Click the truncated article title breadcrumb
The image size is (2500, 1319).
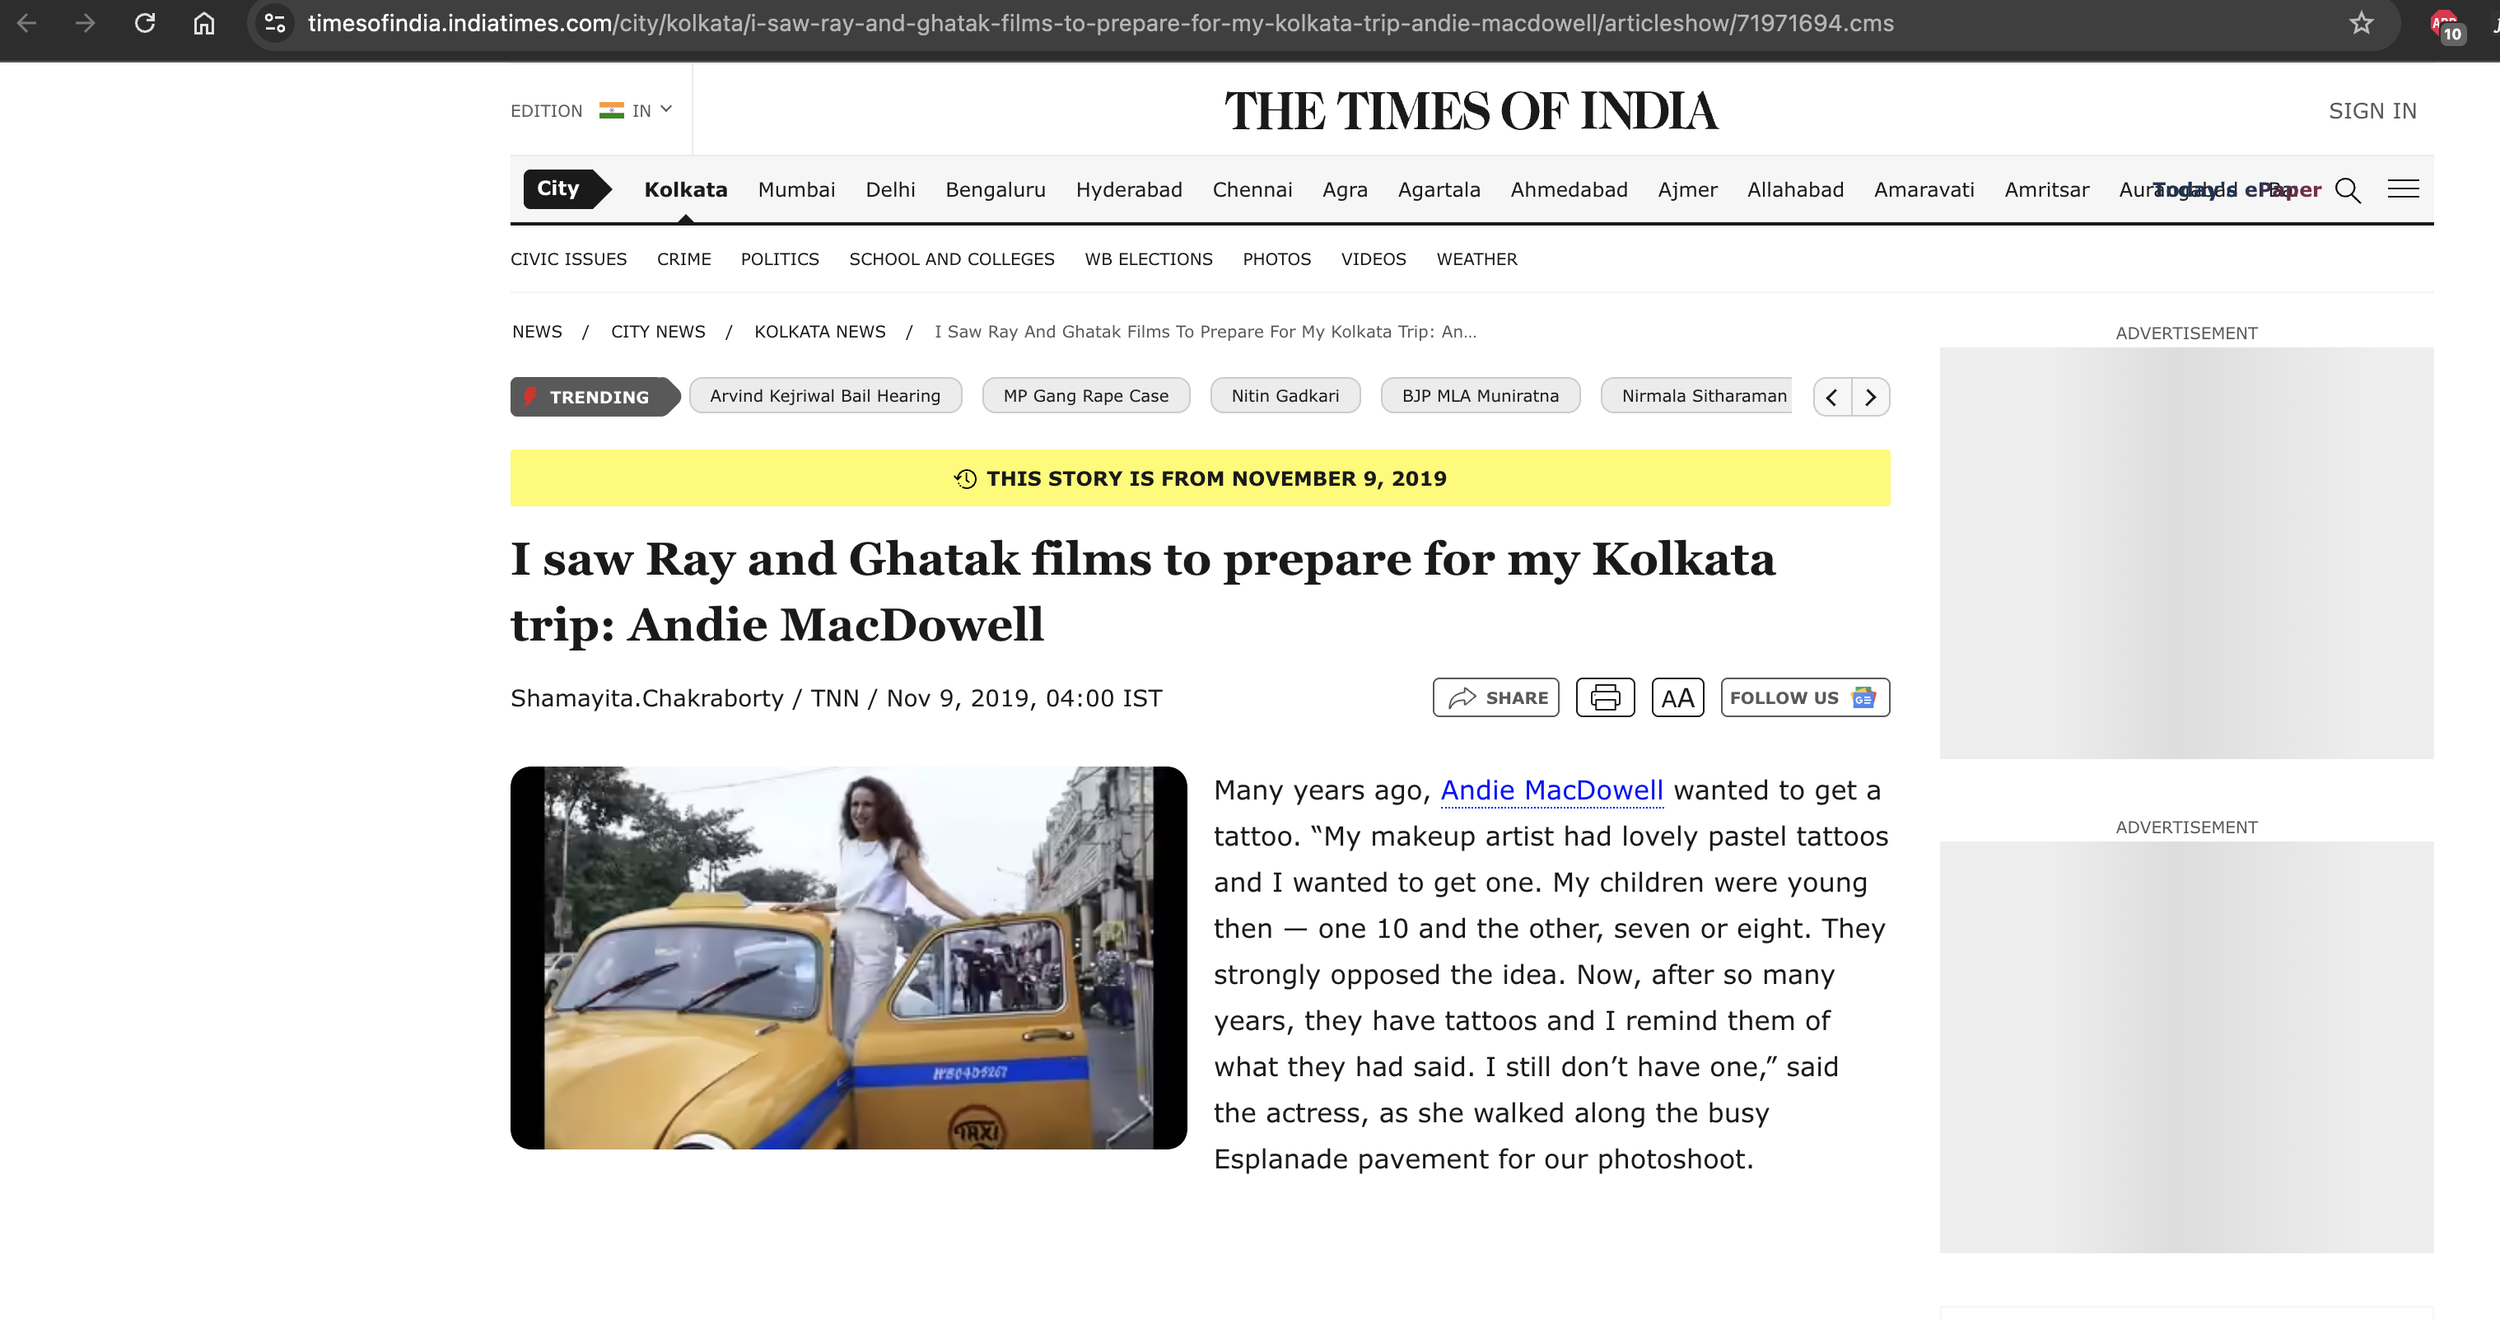tap(1205, 331)
